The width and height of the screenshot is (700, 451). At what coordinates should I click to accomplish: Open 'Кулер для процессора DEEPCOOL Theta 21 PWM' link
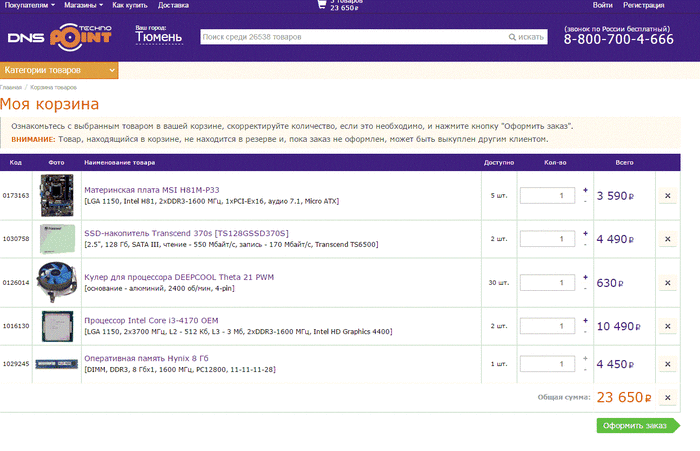click(x=179, y=277)
